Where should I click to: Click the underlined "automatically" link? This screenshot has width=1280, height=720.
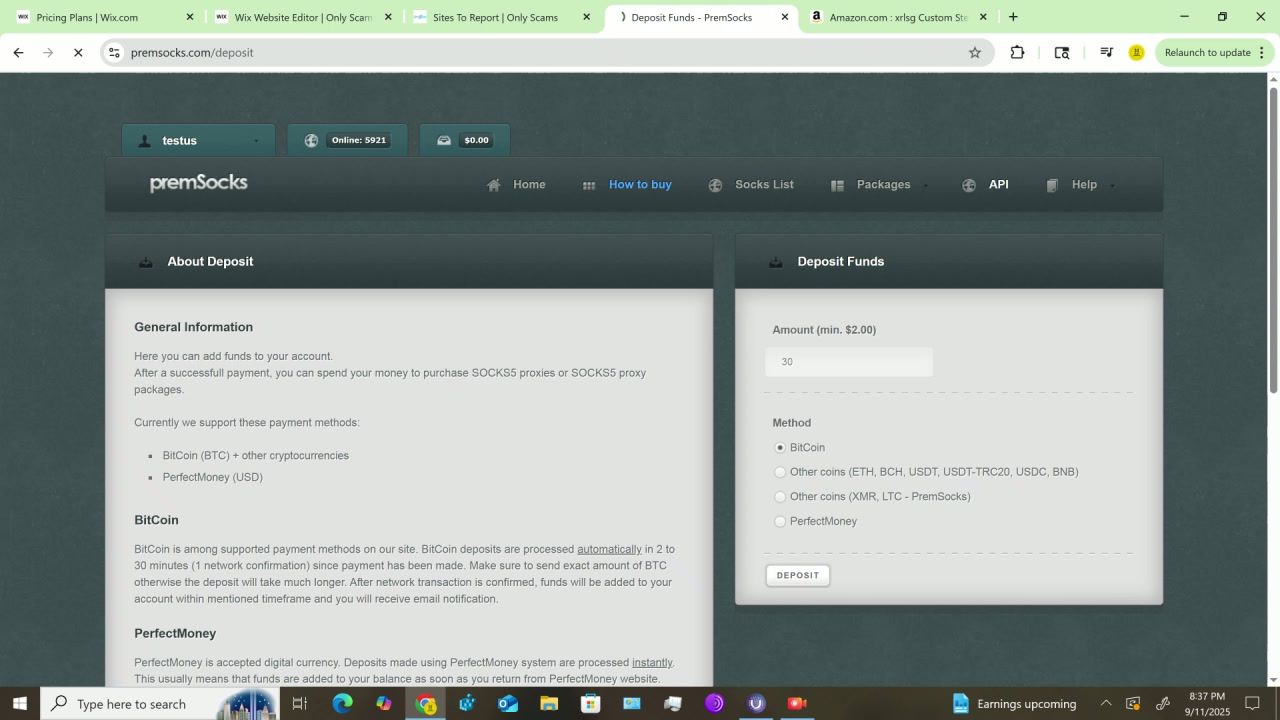609,549
